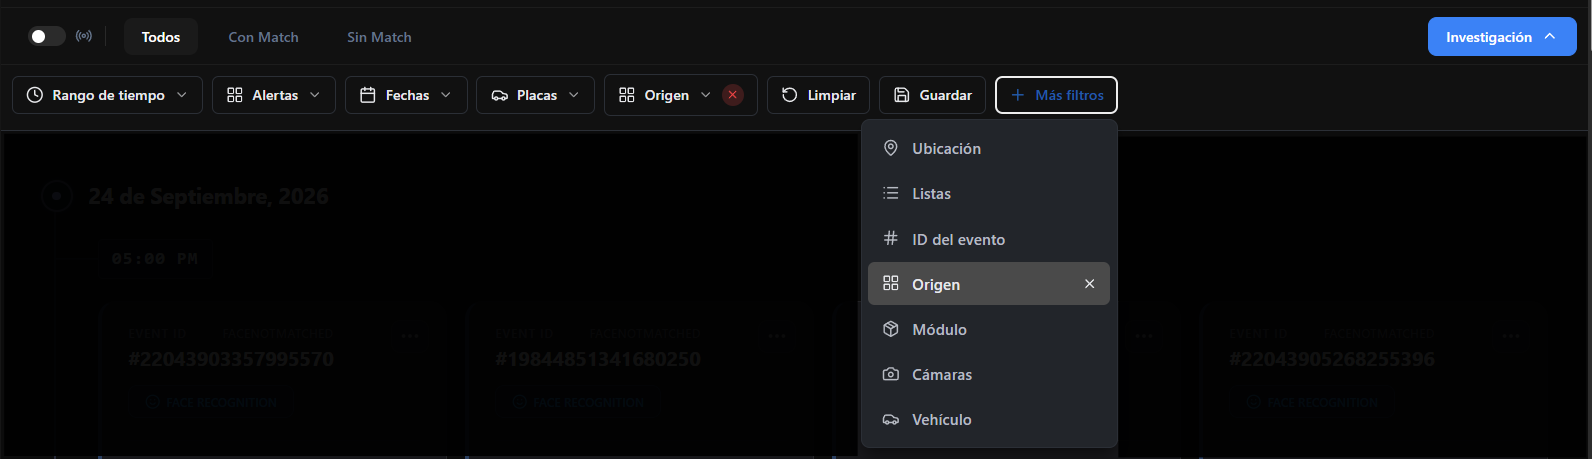The image size is (1592, 459).
Task: Select Cámaras from filter menu
Action: click(989, 374)
